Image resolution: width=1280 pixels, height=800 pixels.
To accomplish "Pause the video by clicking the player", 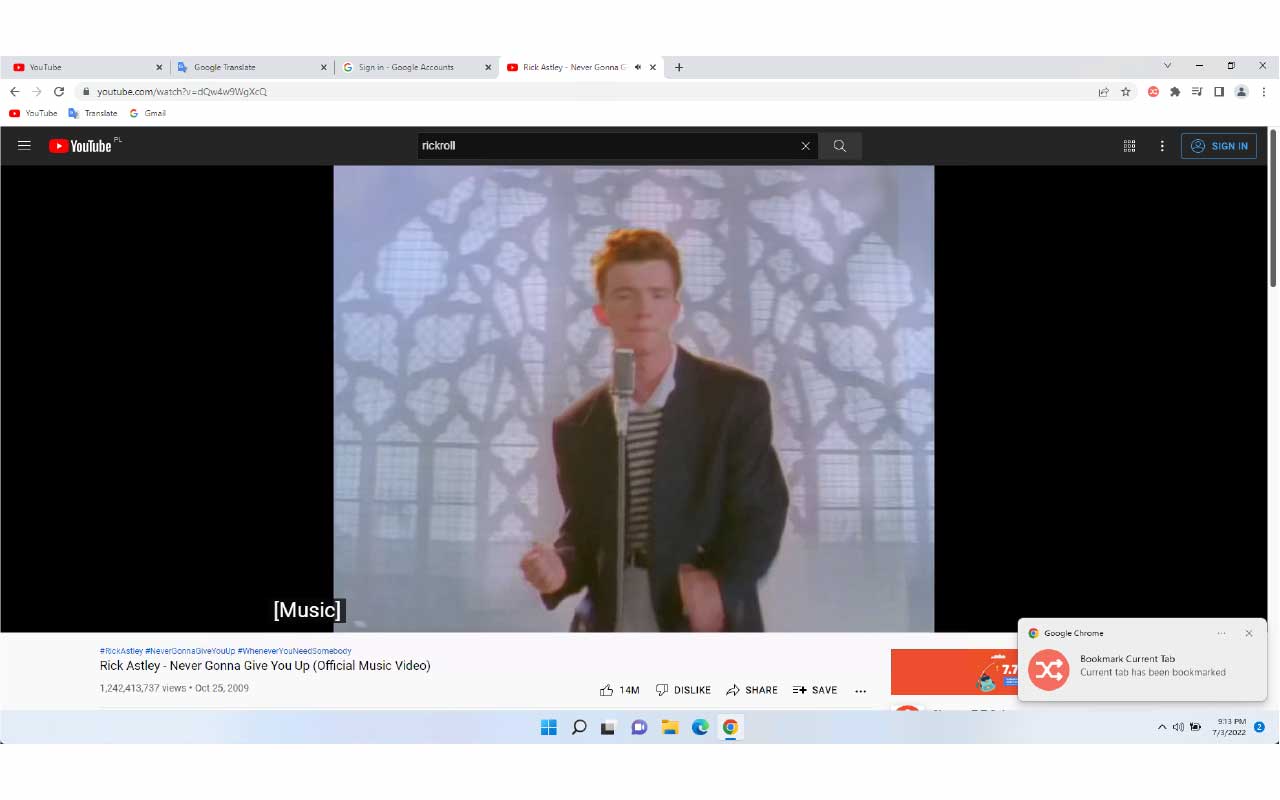I will [633, 398].
